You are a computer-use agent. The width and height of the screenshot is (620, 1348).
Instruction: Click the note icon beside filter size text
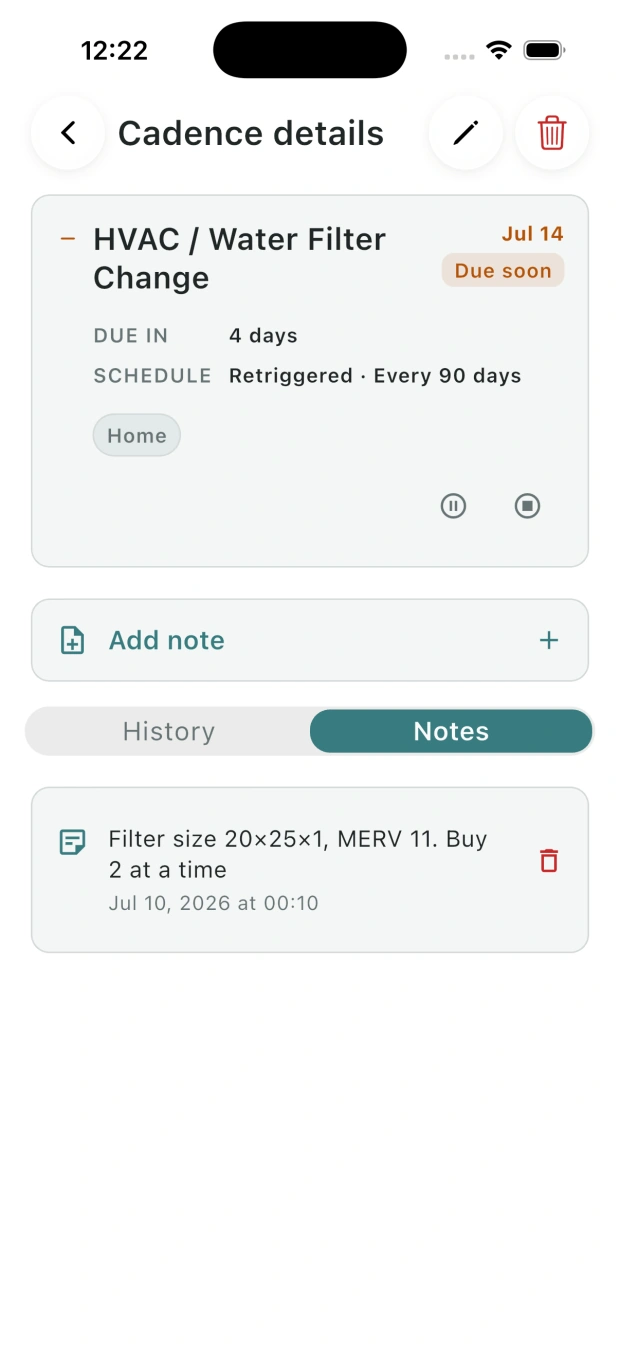(72, 842)
